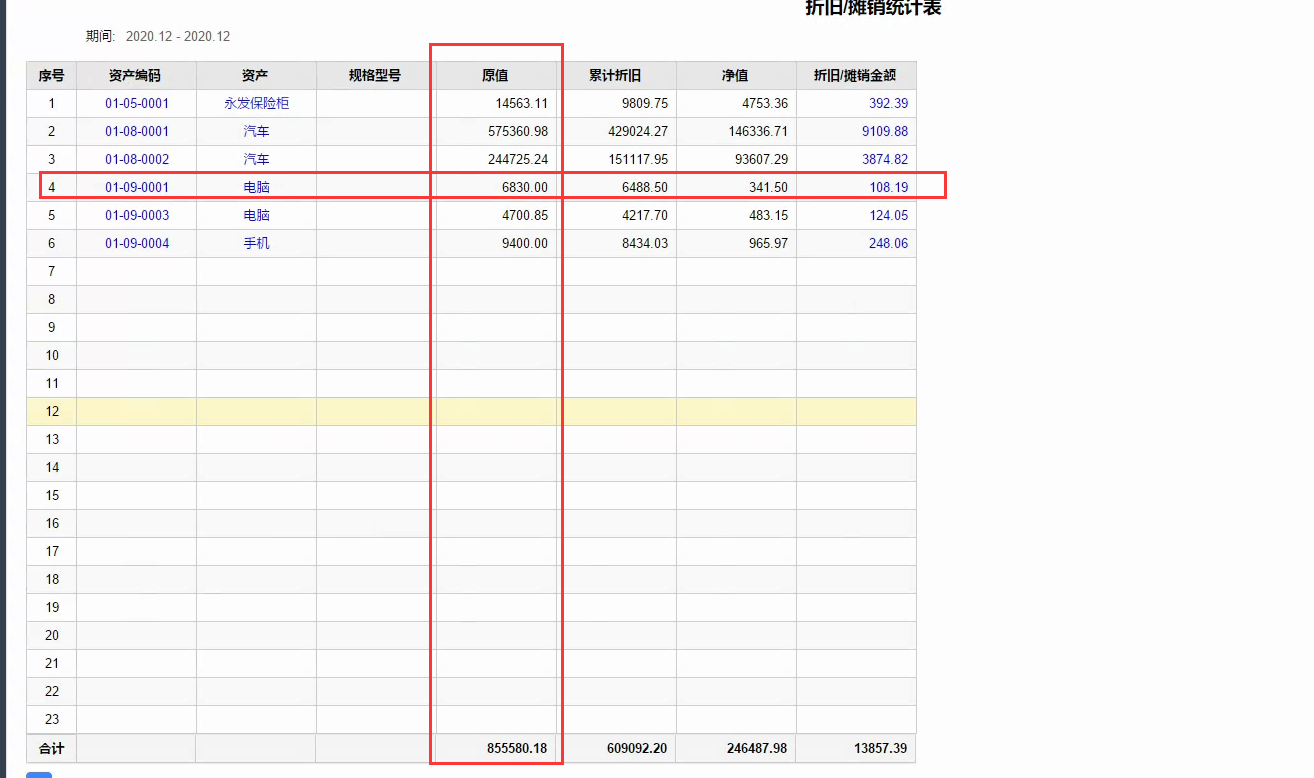1314x778 pixels.
Task: Select original value cell 575360.98
Action: point(496,131)
